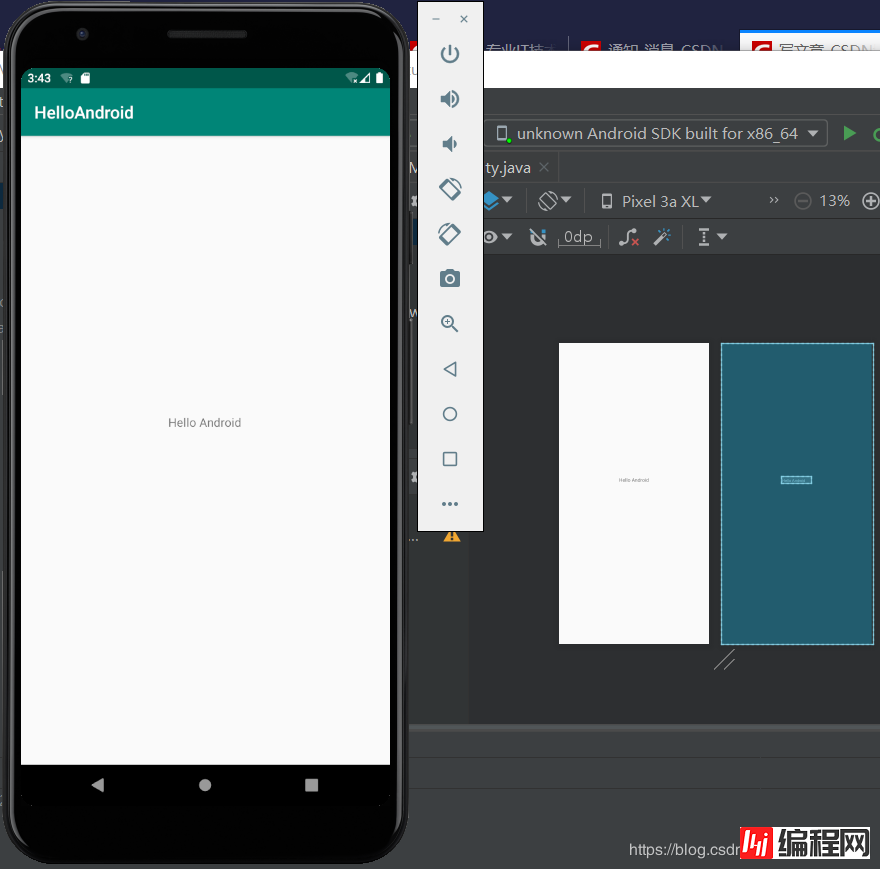Zoom in the layout design preview
Screen dimensions: 880x869
point(870,200)
